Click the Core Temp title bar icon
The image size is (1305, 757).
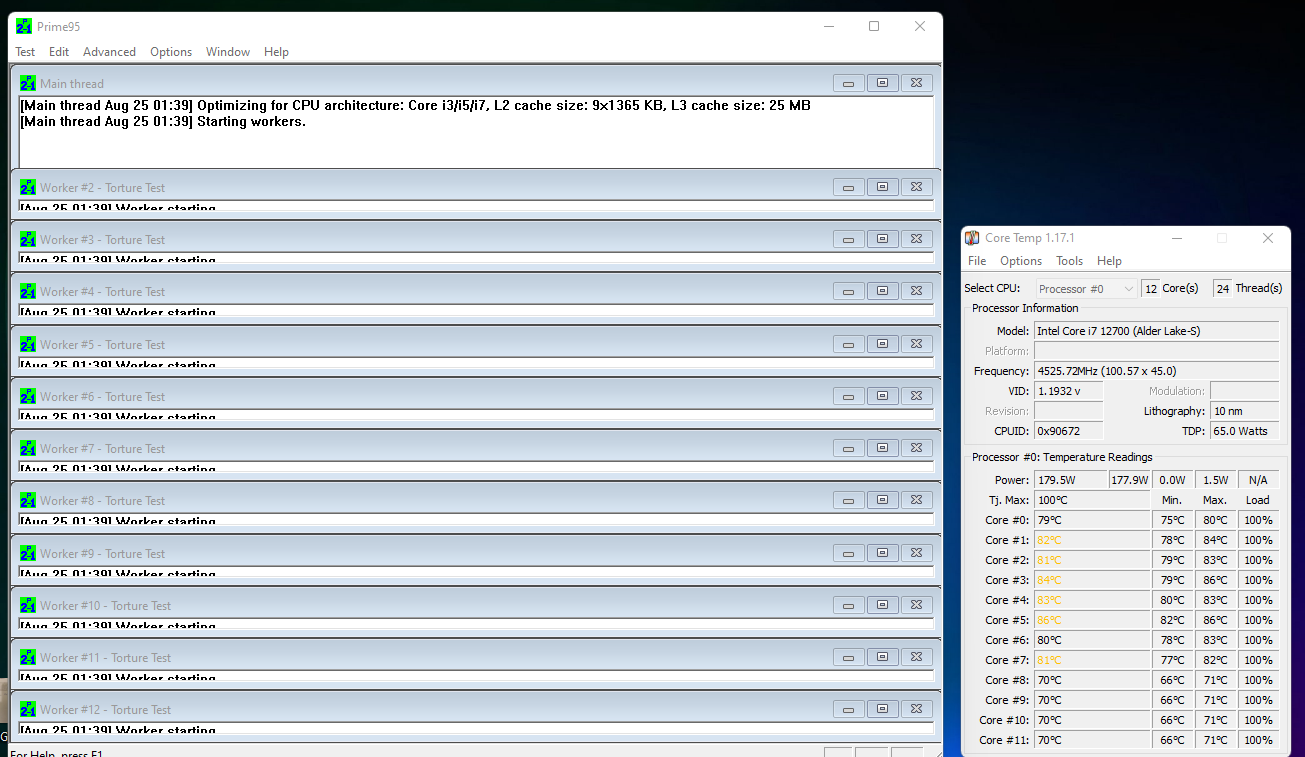click(972, 238)
